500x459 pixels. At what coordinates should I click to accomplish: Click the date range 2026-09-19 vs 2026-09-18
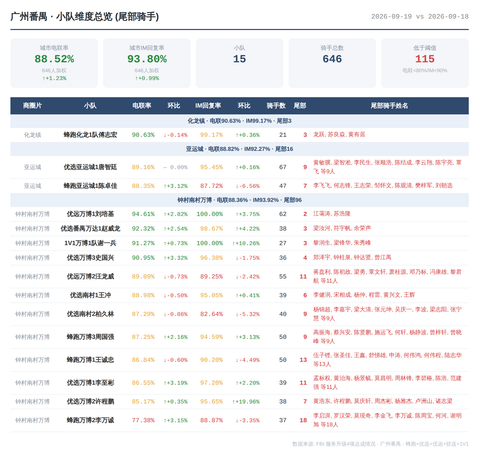[420, 17]
